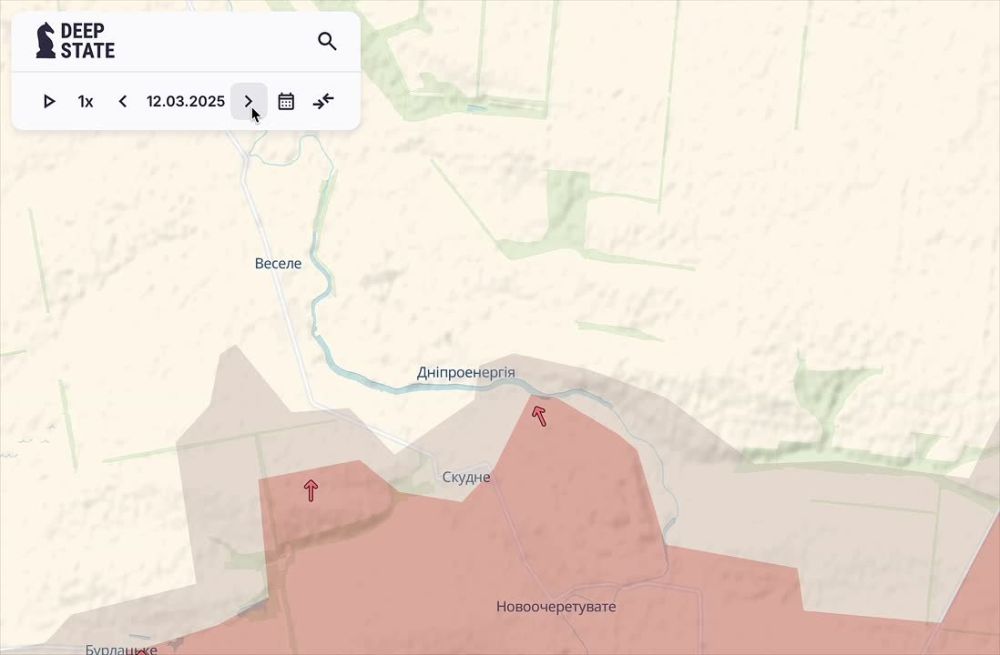1000x655 pixels.
Task: Click the Скудне settlement label
Action: point(466,477)
